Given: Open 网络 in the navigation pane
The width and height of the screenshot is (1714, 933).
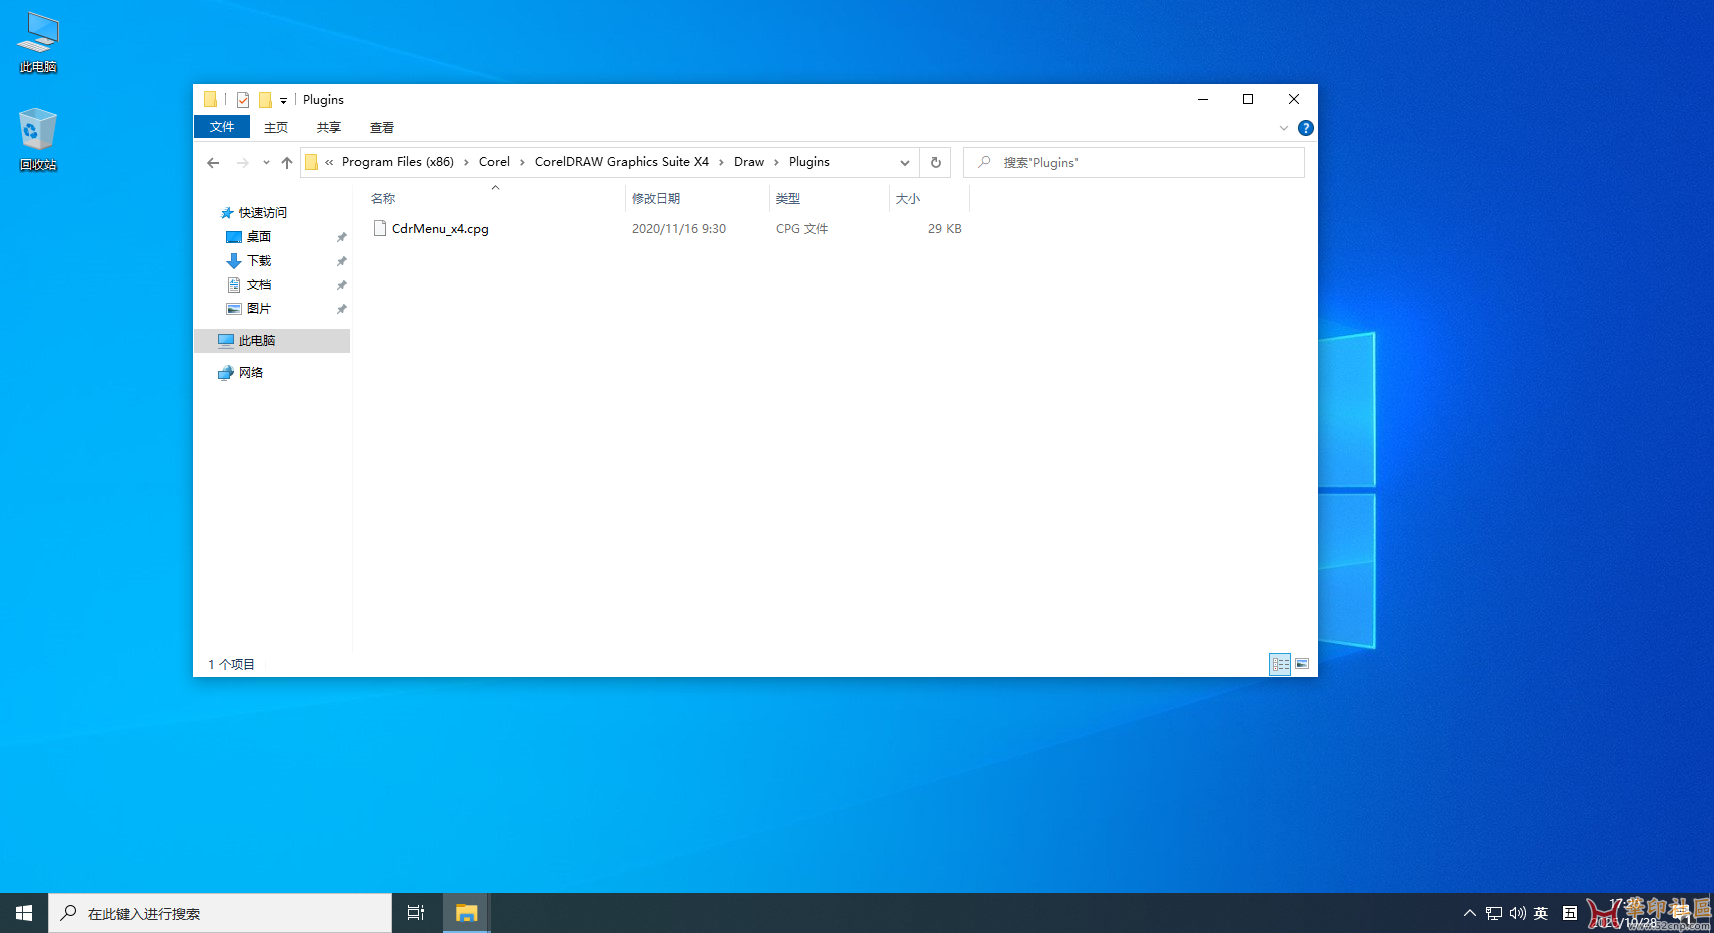Looking at the screenshot, I should click(x=251, y=371).
